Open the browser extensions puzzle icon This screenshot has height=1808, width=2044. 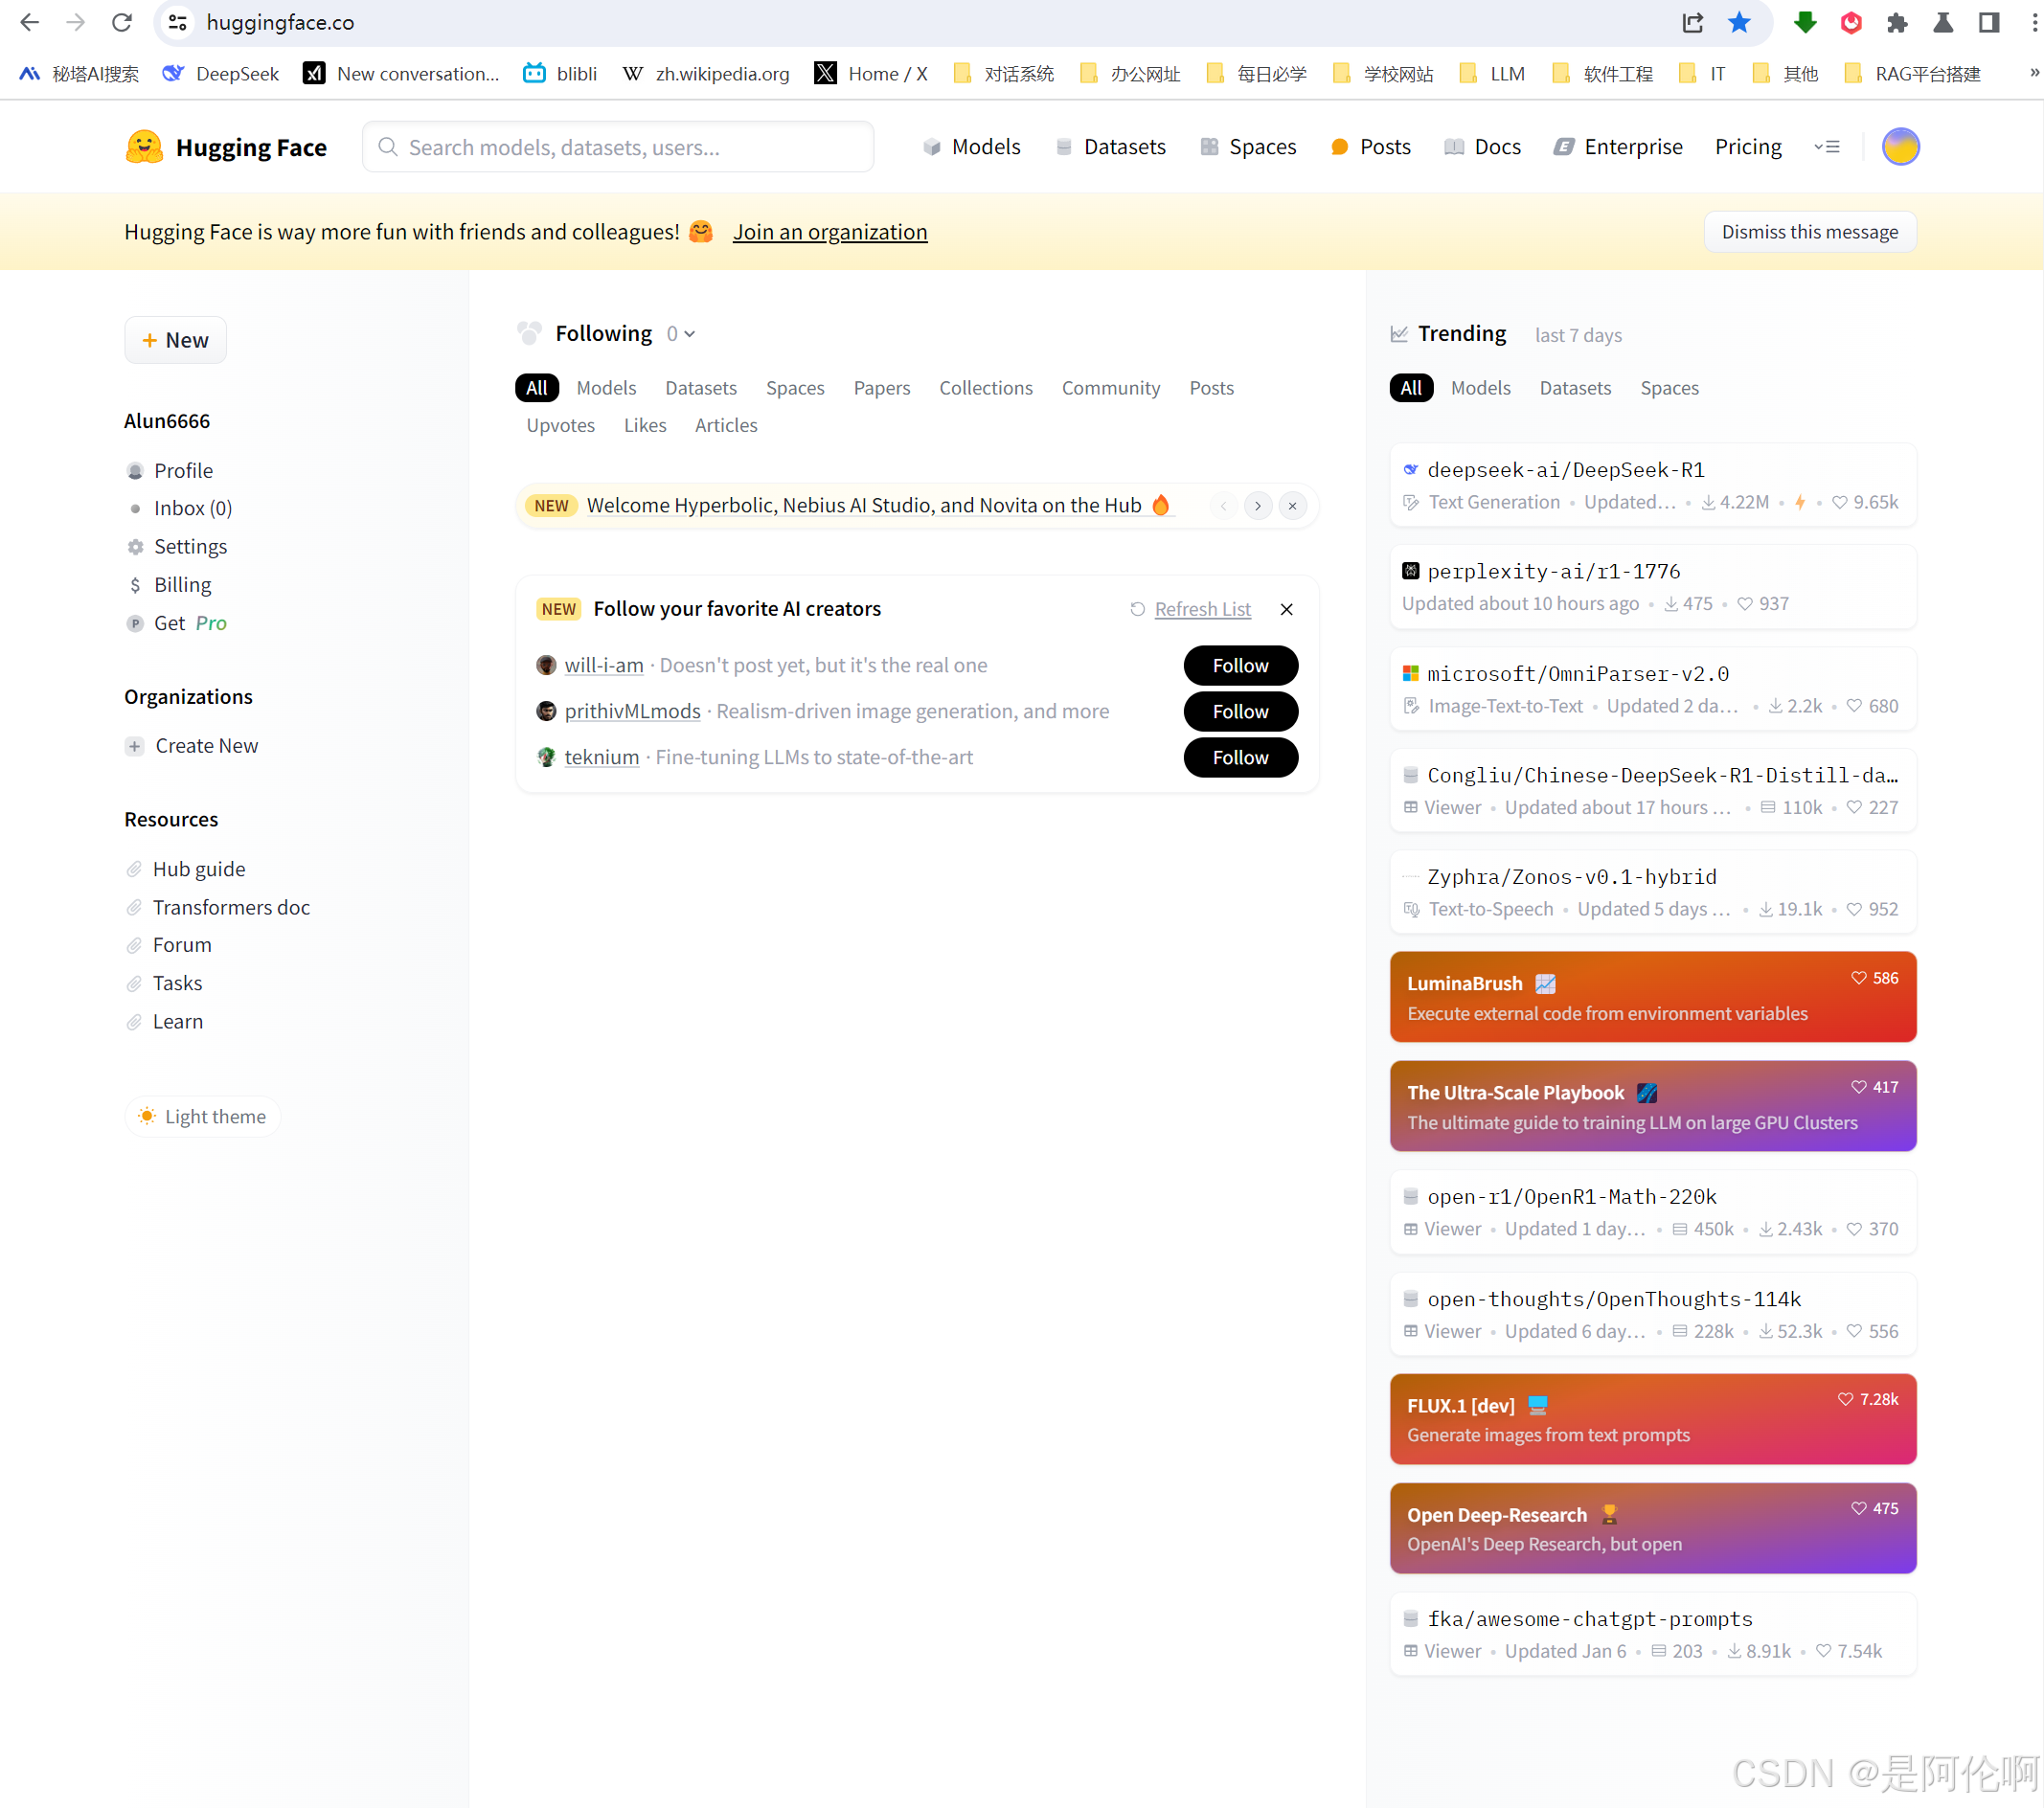coord(1897,22)
